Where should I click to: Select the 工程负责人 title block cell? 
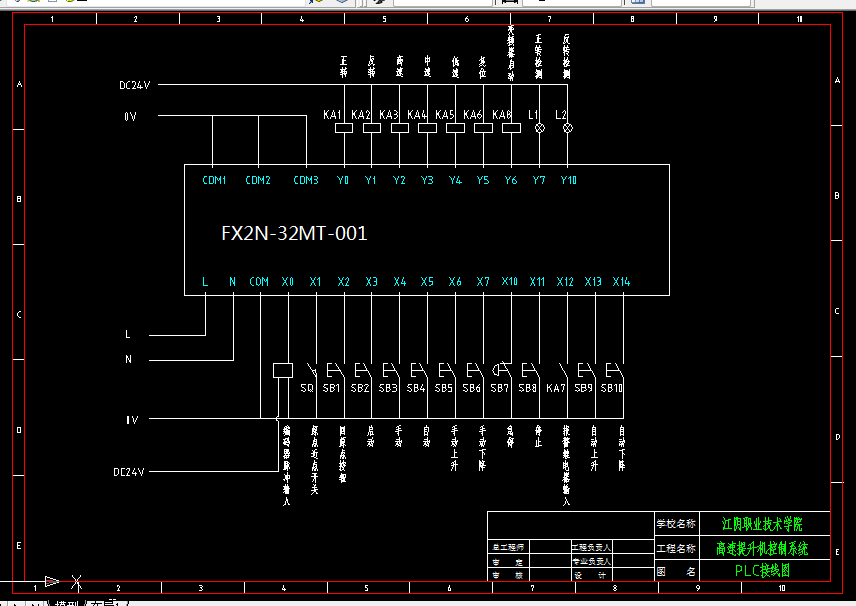591,547
